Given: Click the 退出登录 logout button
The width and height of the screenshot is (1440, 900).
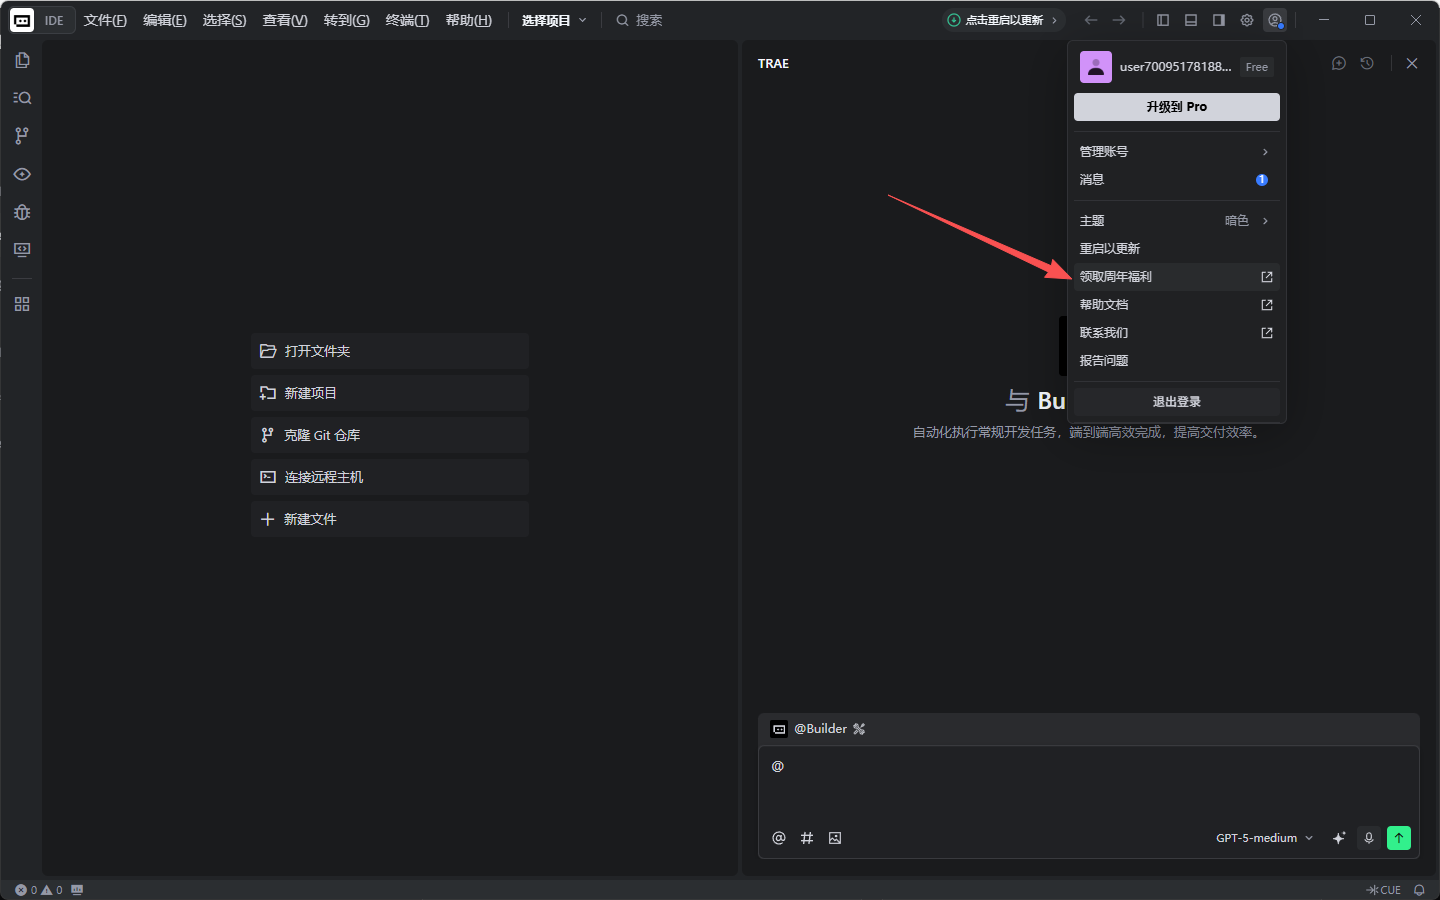Looking at the screenshot, I should click(x=1176, y=402).
